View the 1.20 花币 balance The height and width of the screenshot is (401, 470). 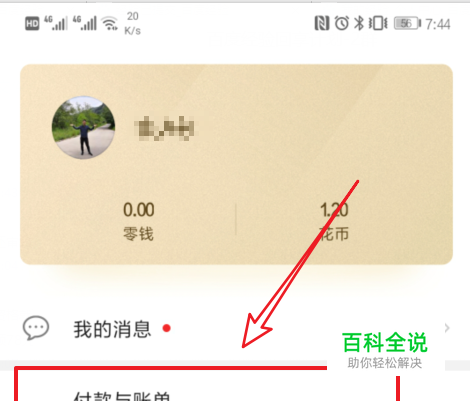pyautogui.click(x=334, y=221)
